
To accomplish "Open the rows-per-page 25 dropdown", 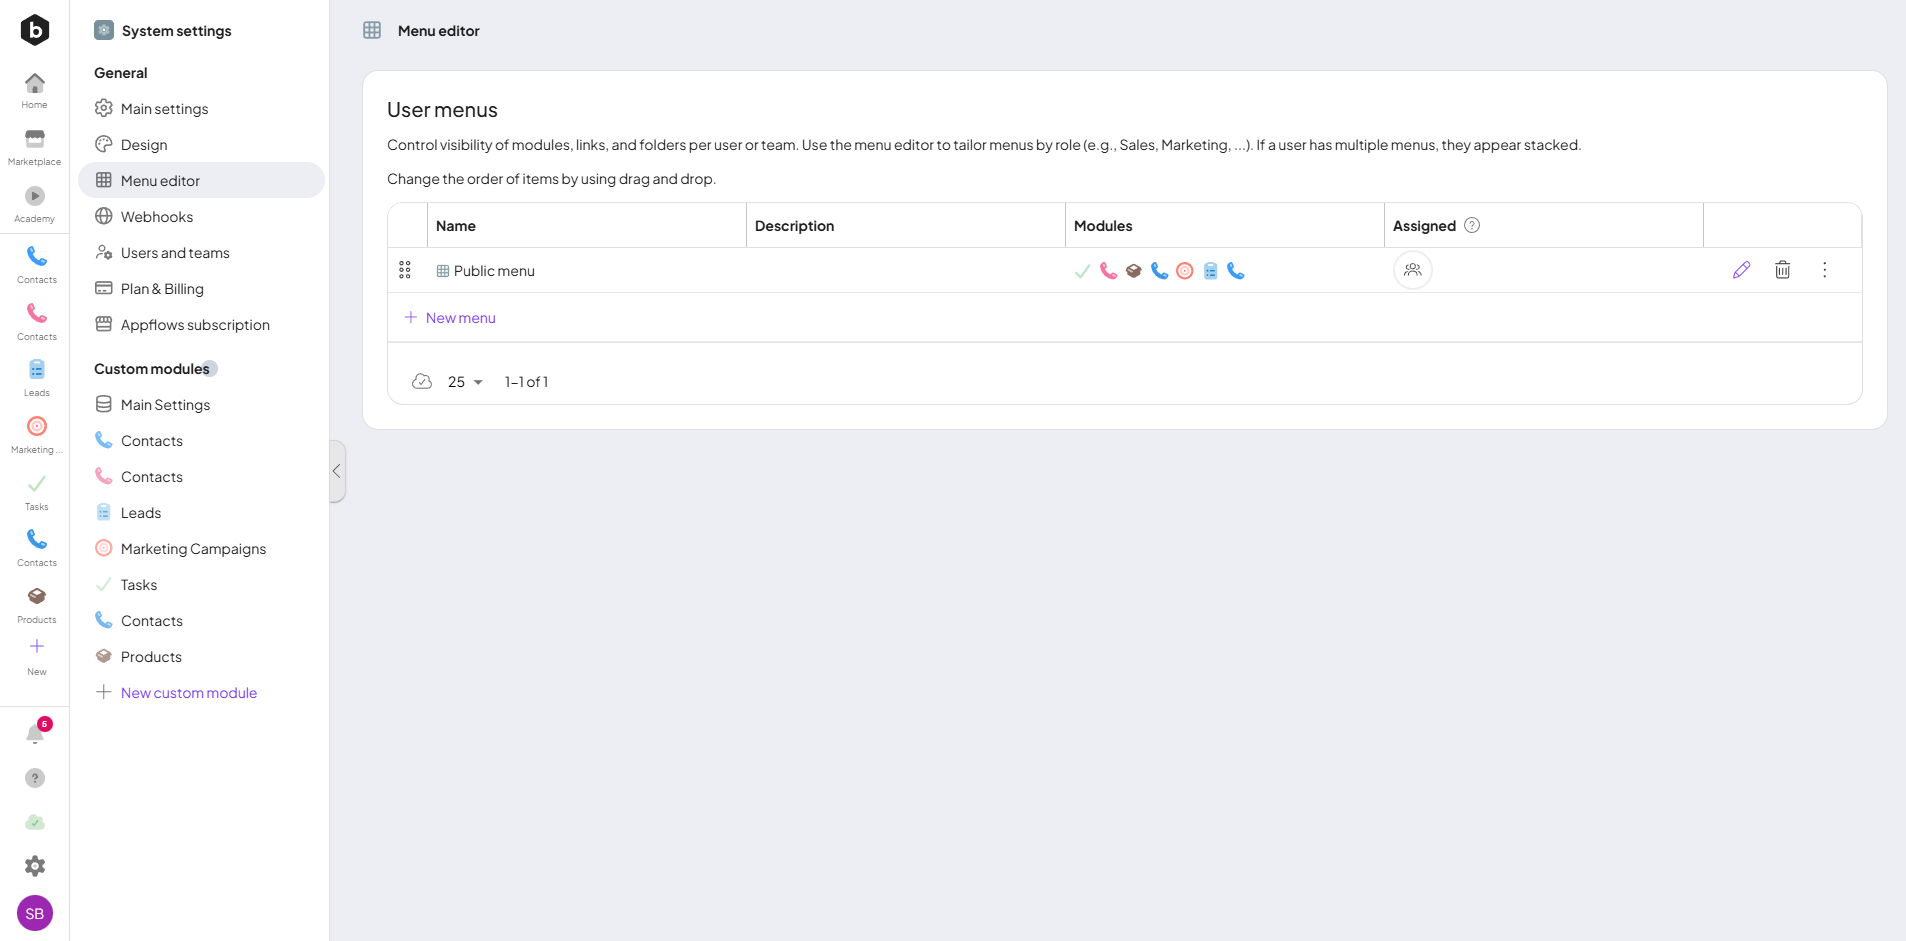I will tap(465, 382).
